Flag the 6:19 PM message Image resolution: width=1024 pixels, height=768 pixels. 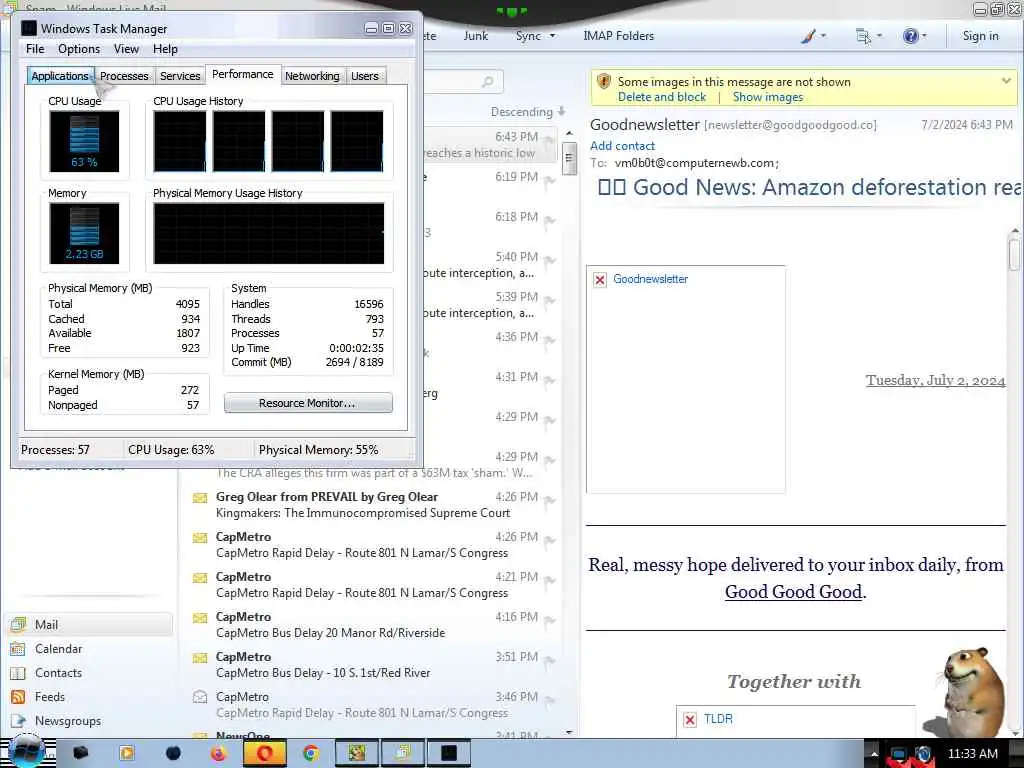(550, 180)
